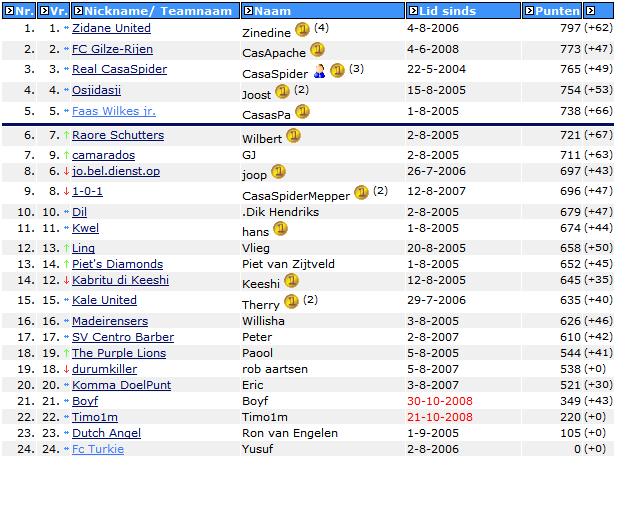Click the gold medal next to CasApache
Viewport: 640px width, 512px height.
317,49
